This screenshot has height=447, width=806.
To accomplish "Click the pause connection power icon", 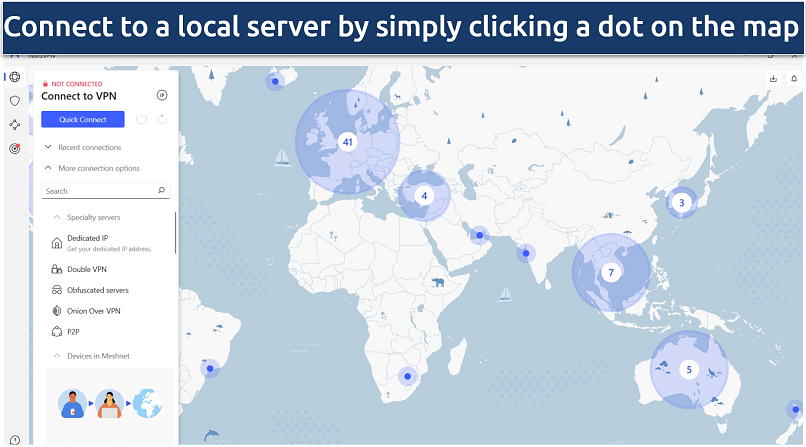I will tap(141, 120).
